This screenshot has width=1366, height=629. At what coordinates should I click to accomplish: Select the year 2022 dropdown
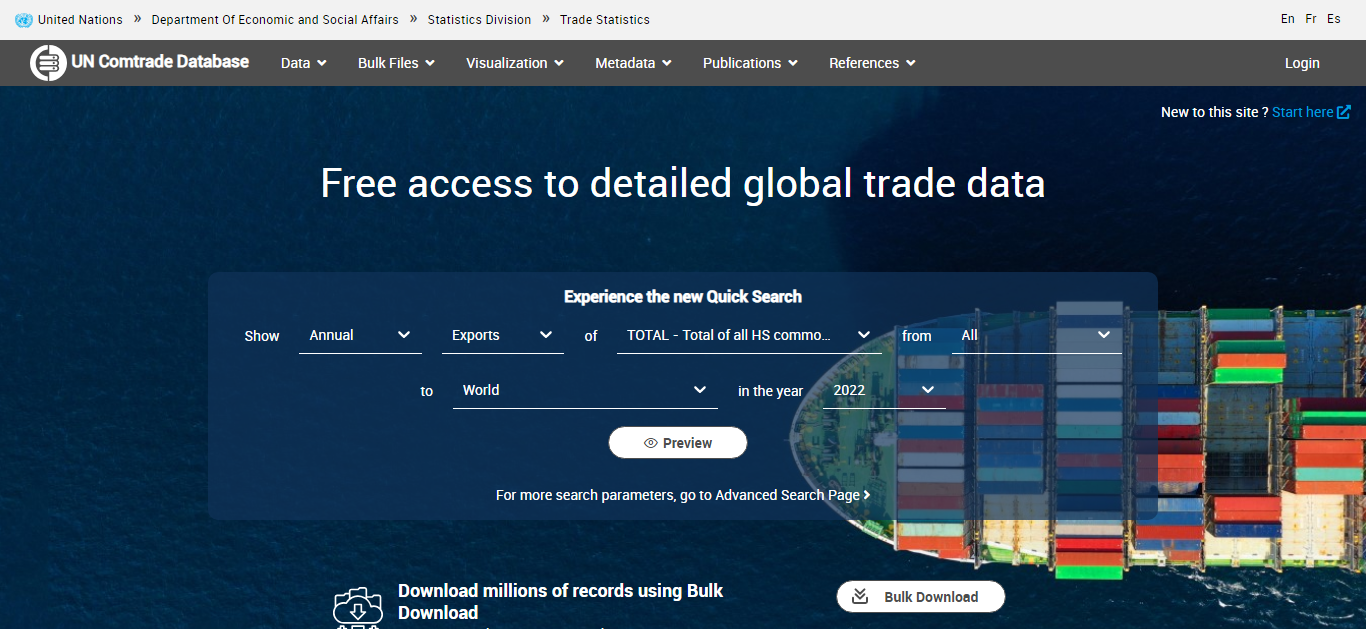tap(883, 390)
